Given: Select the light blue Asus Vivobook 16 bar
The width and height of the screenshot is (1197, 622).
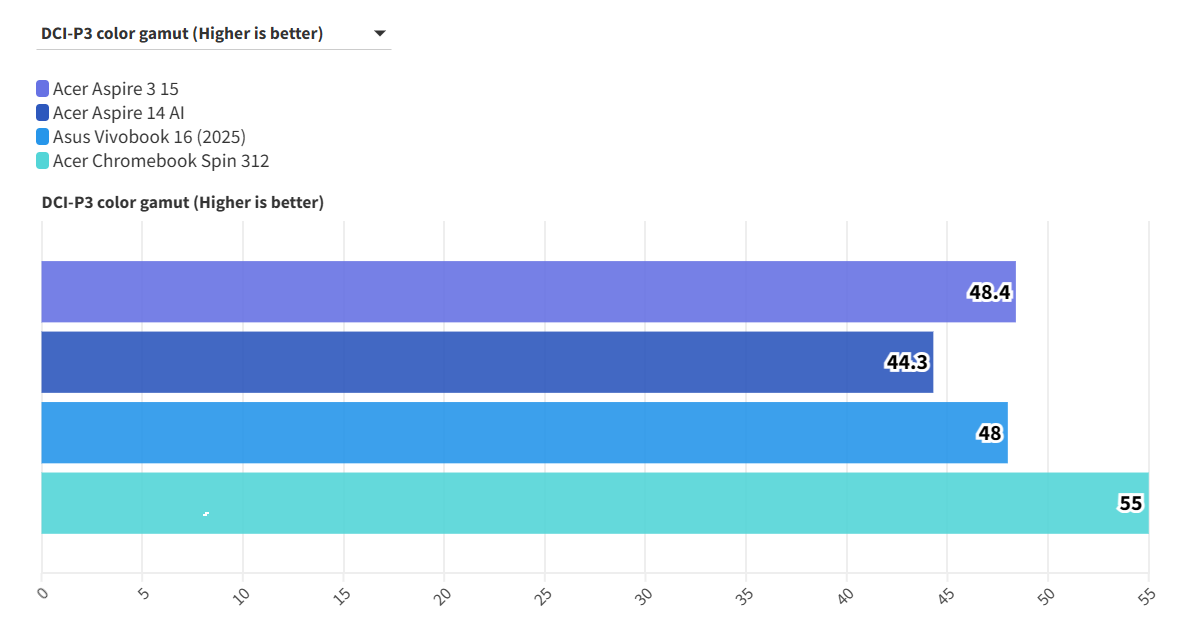Looking at the screenshot, I should [x=500, y=433].
